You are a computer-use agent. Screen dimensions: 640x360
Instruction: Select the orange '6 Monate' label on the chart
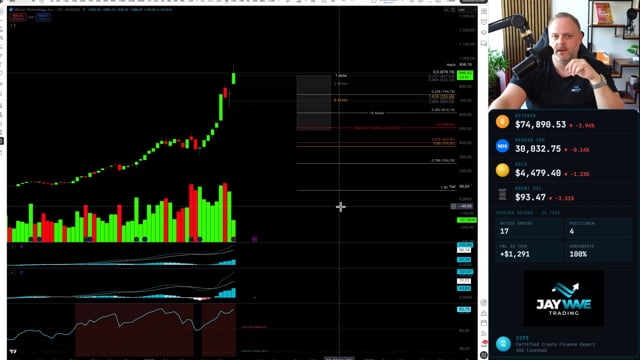pos(341,100)
